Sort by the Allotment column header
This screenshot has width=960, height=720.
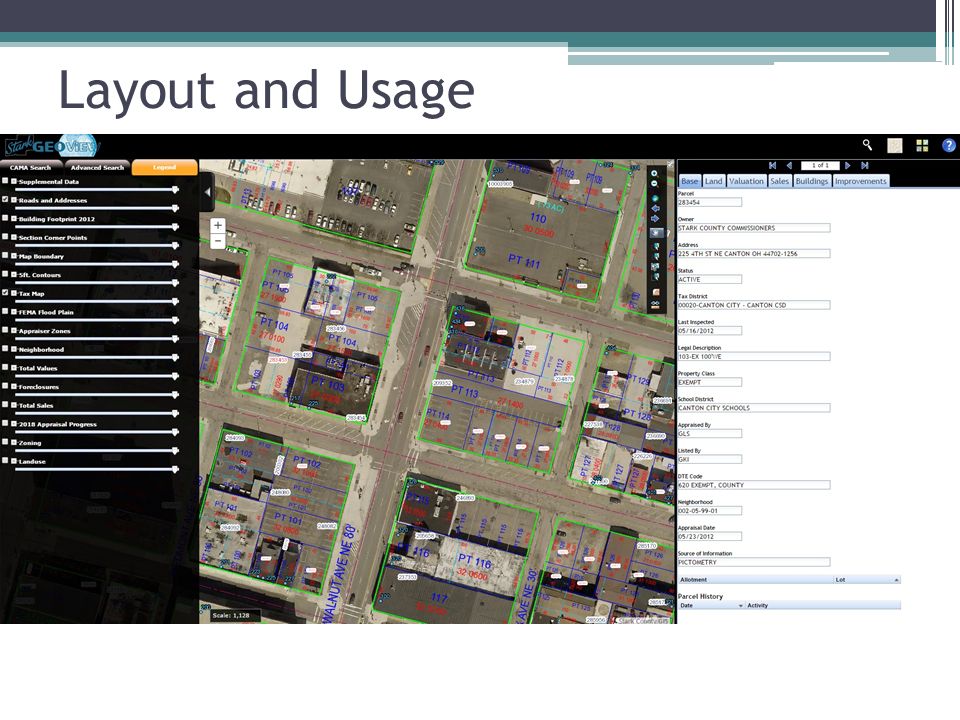(x=755, y=579)
